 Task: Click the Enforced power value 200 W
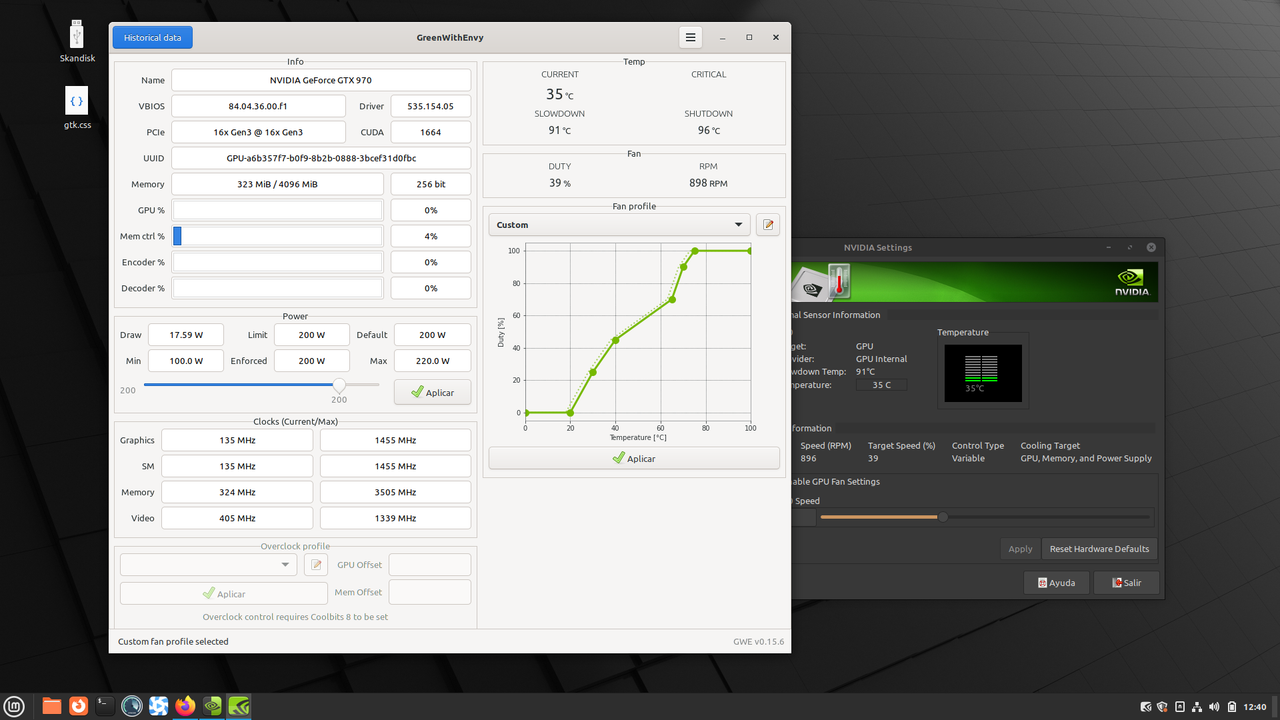[312, 361]
